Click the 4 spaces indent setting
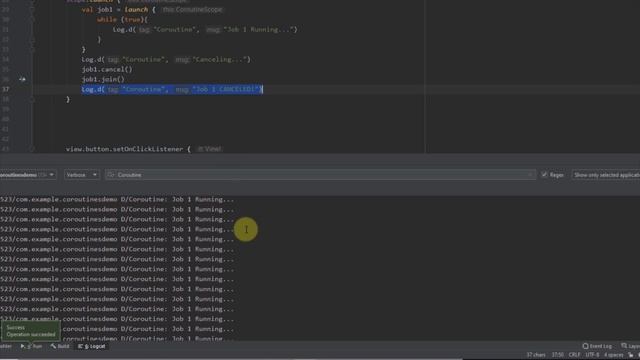Screen dimensions: 640x360 613,355
